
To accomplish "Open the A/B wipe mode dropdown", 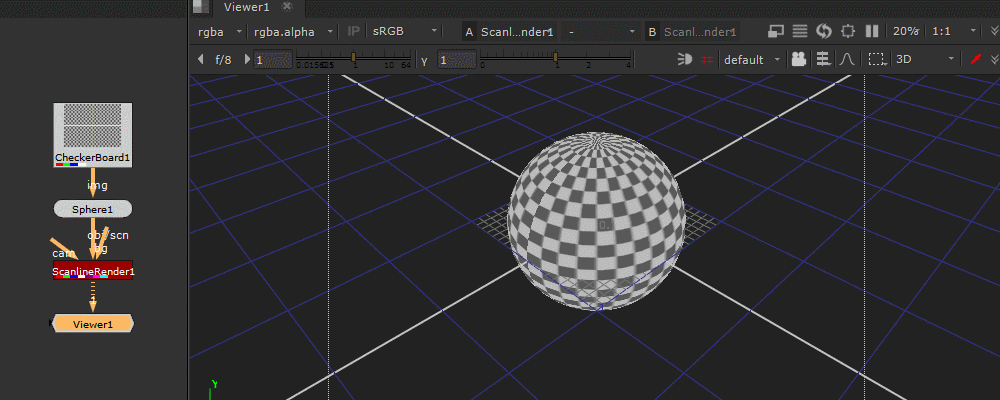I will [x=601, y=32].
